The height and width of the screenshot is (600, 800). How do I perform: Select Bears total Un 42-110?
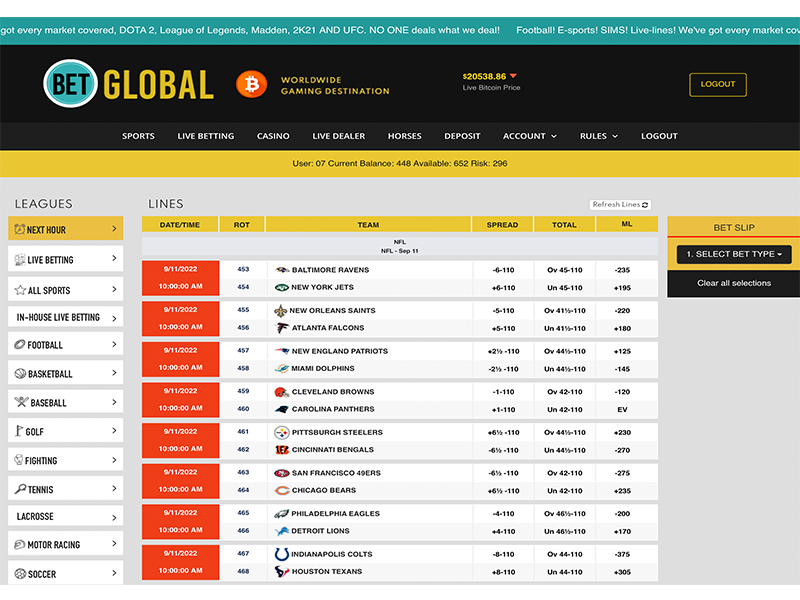tap(564, 491)
